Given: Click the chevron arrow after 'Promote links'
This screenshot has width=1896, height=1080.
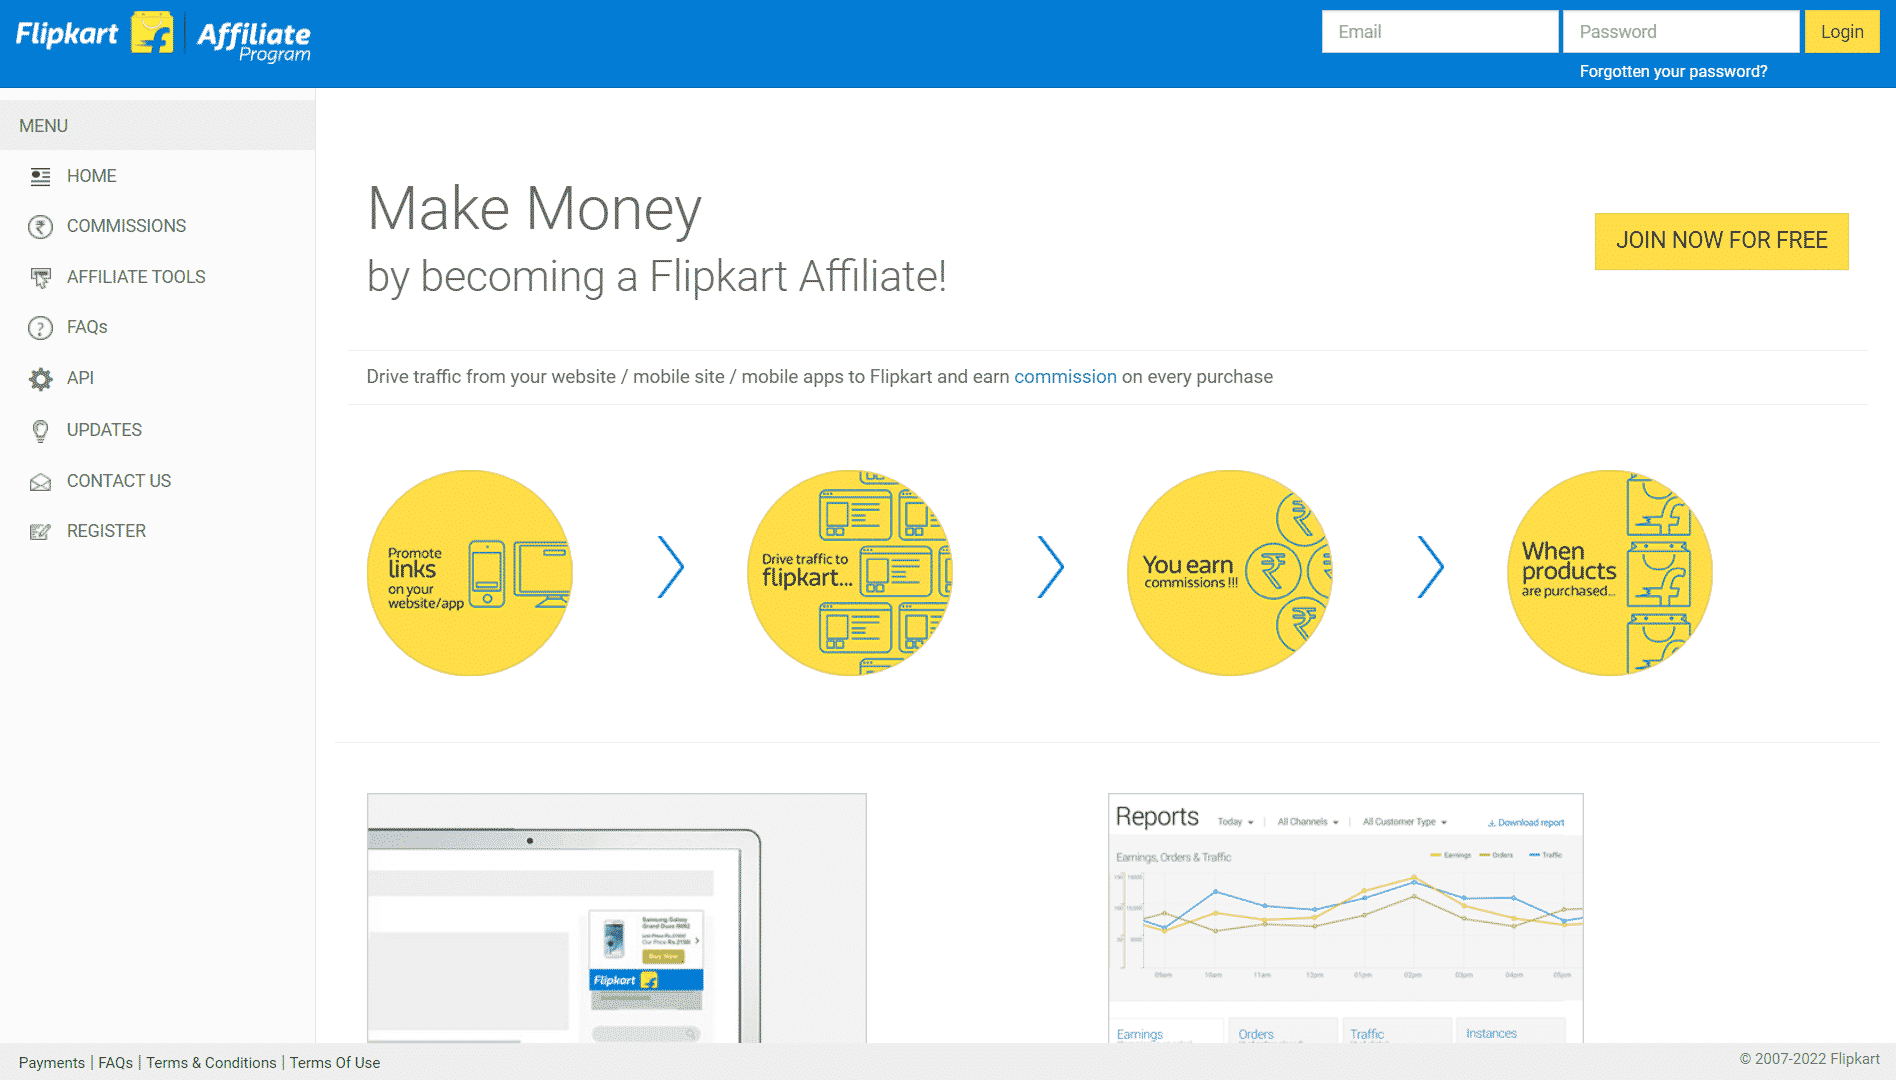Looking at the screenshot, I should tap(671, 567).
